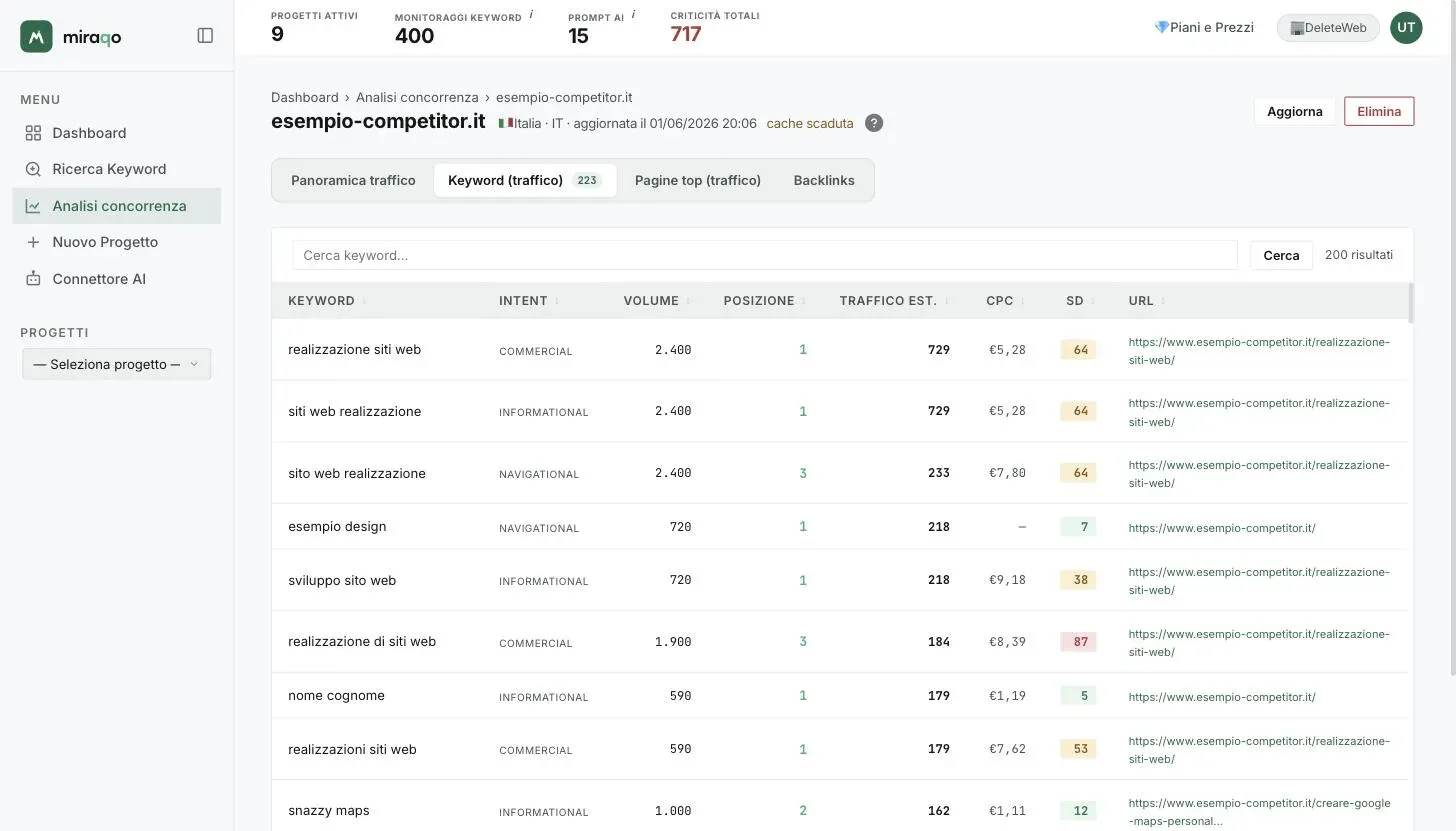Click CPC value €9,18
Viewport: 1456px width, 831px height.
(x=1007, y=580)
